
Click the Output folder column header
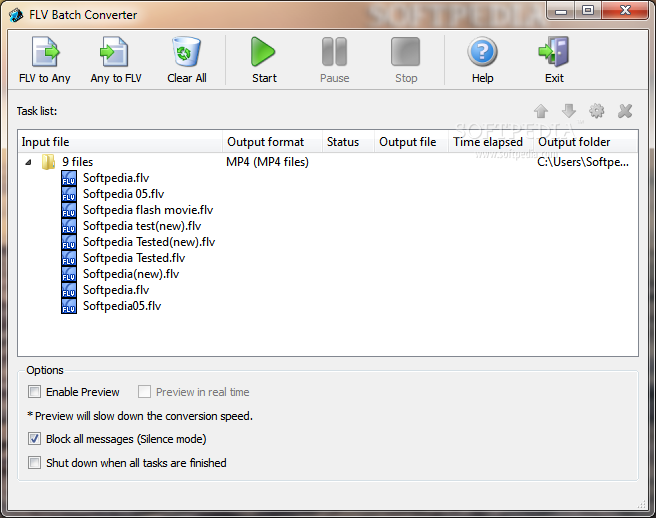pyautogui.click(x=586, y=142)
